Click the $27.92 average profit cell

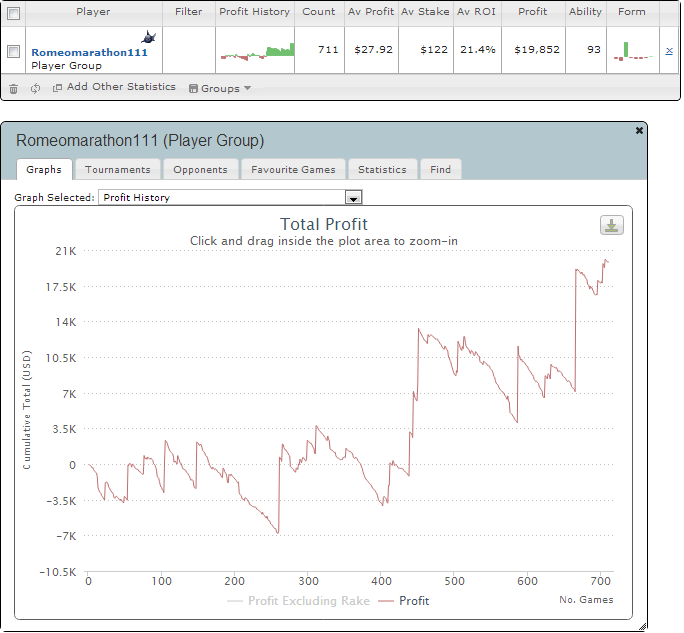click(373, 50)
